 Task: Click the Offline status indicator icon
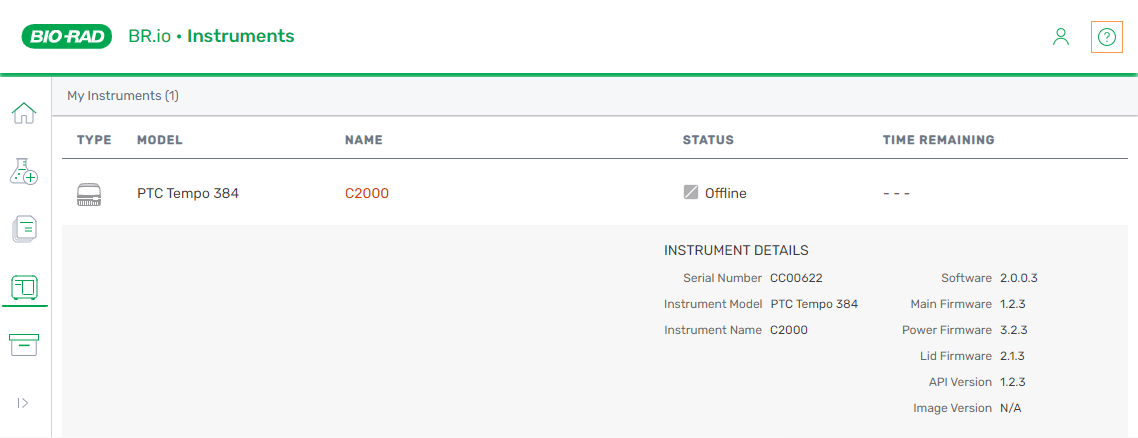click(x=691, y=193)
